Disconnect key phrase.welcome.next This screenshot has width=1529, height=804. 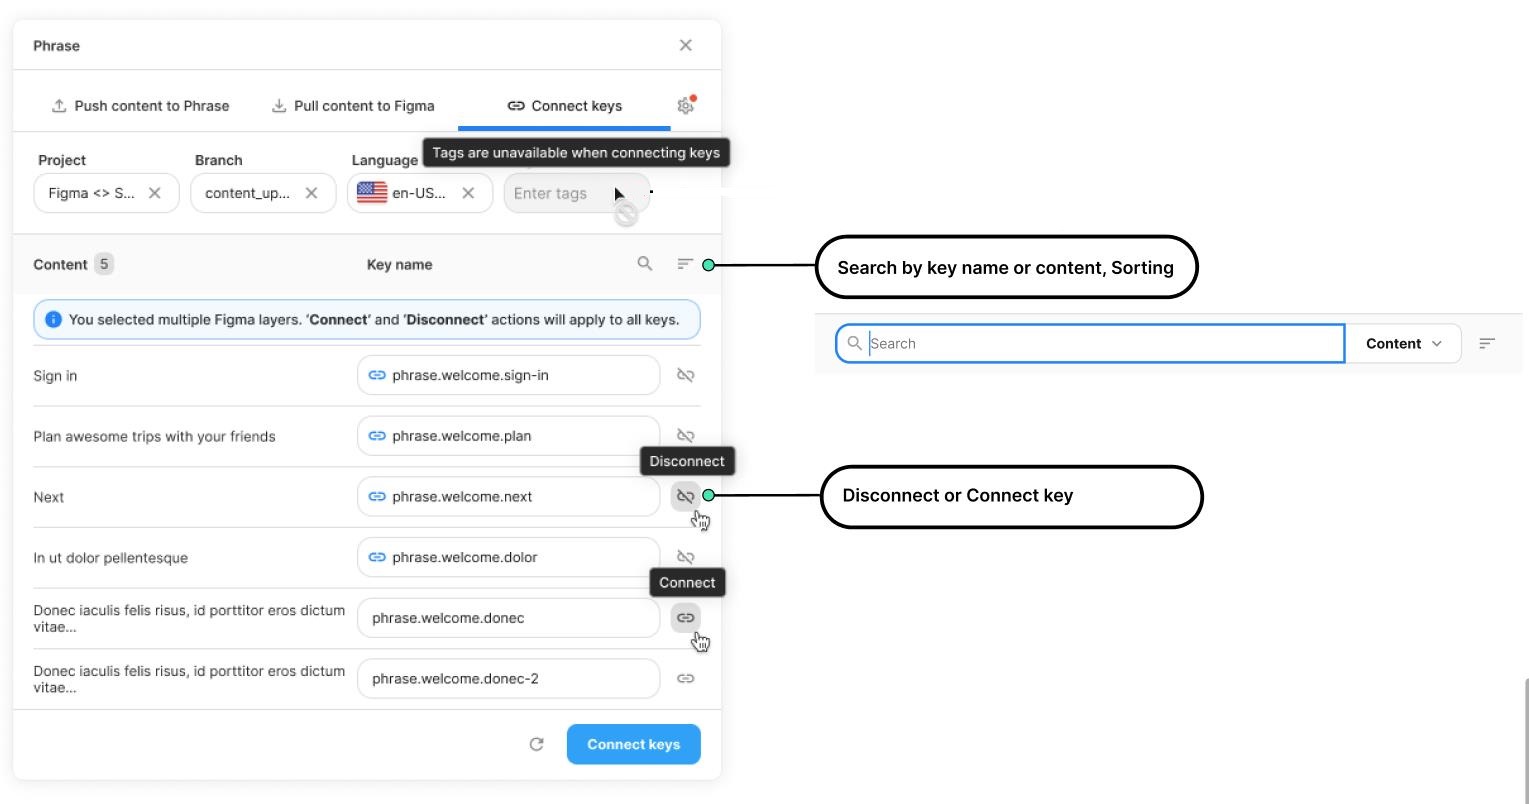(x=685, y=496)
